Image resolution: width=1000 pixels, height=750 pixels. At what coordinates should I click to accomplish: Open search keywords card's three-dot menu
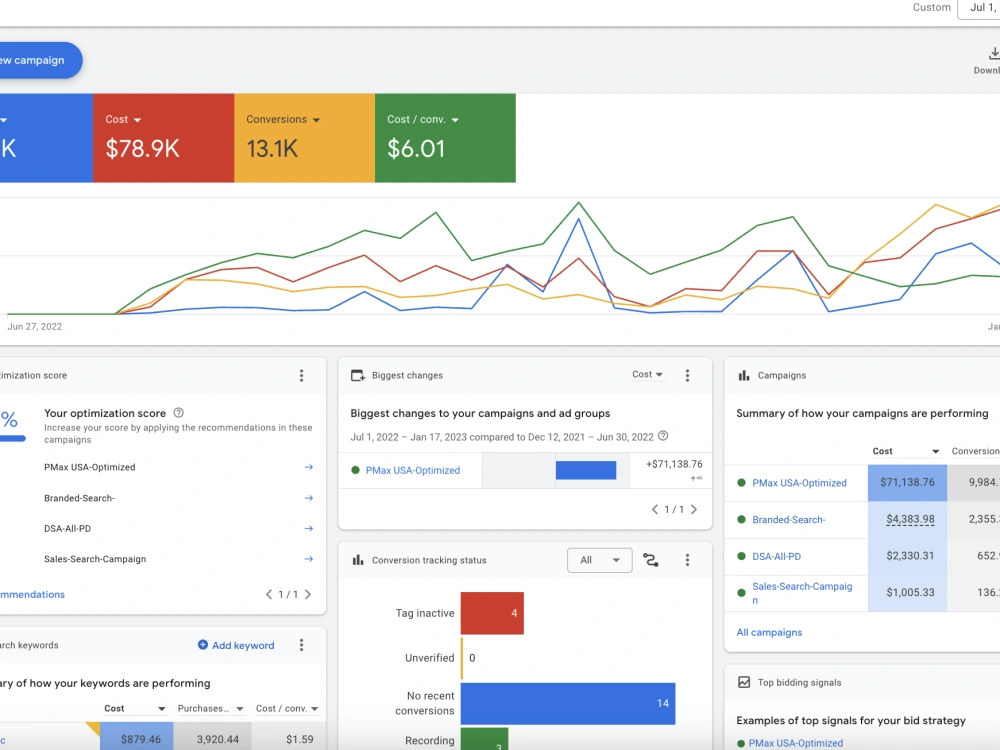[x=302, y=645]
